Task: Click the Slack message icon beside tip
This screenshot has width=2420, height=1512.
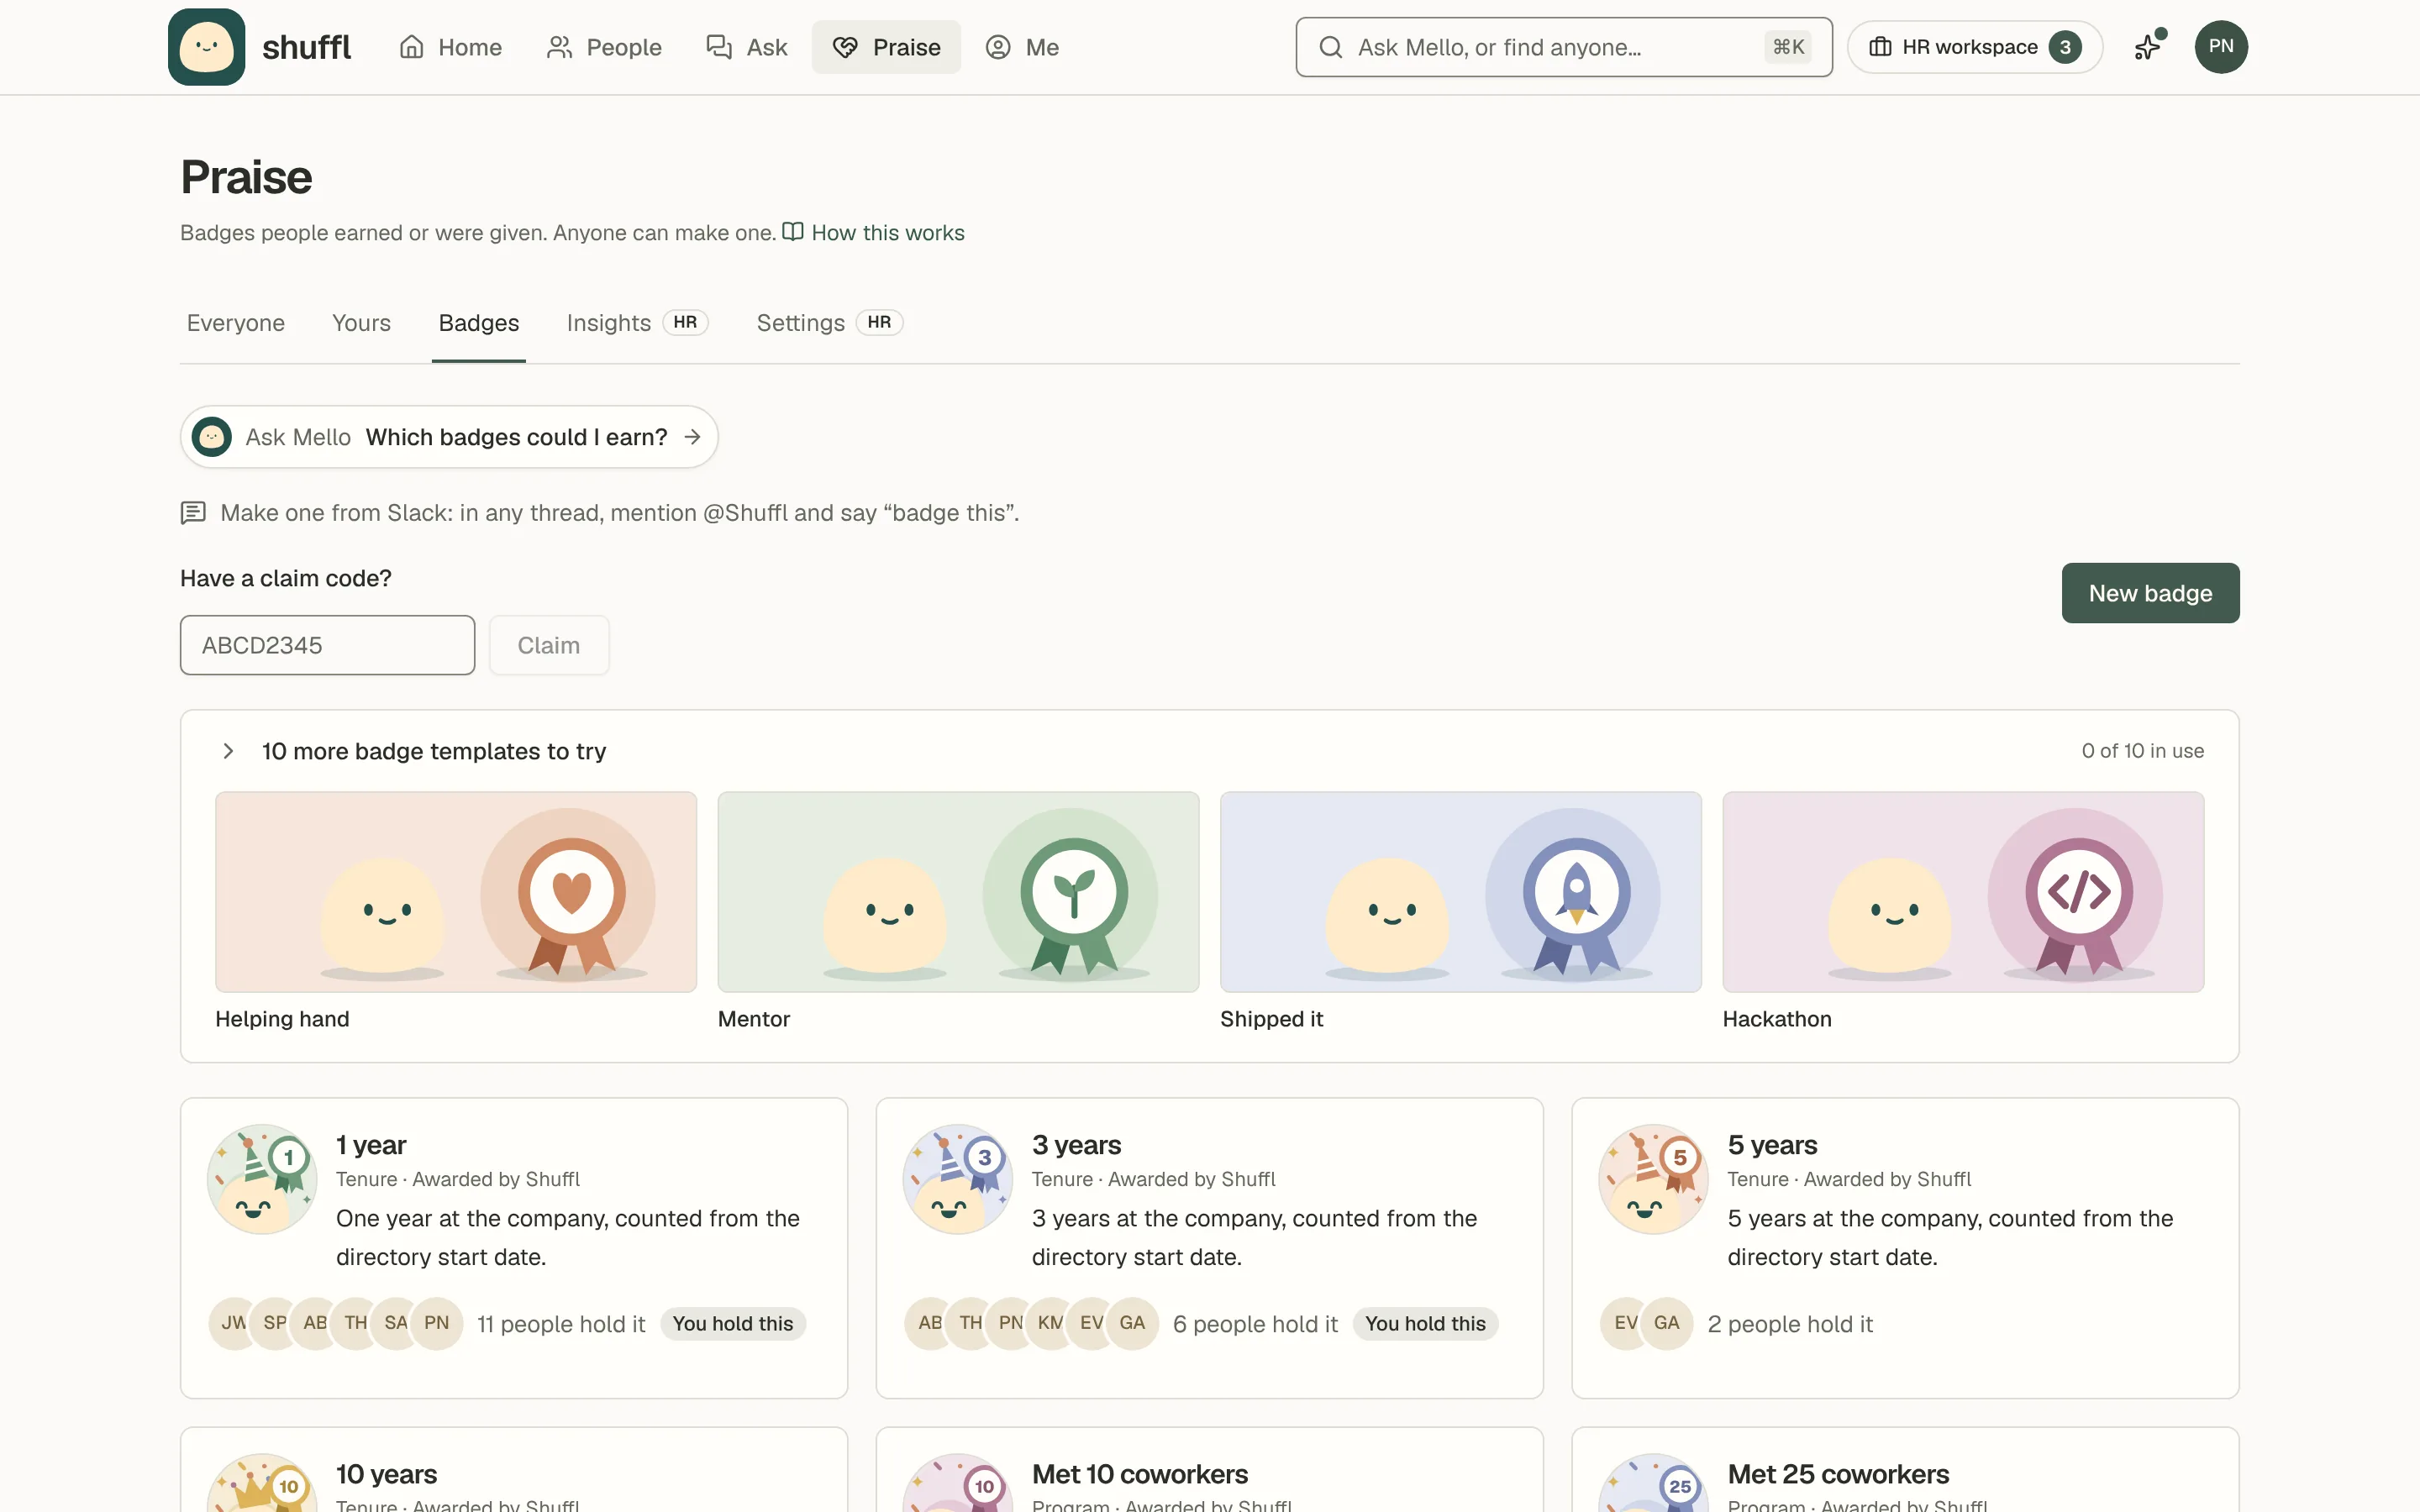Action: (x=193, y=513)
